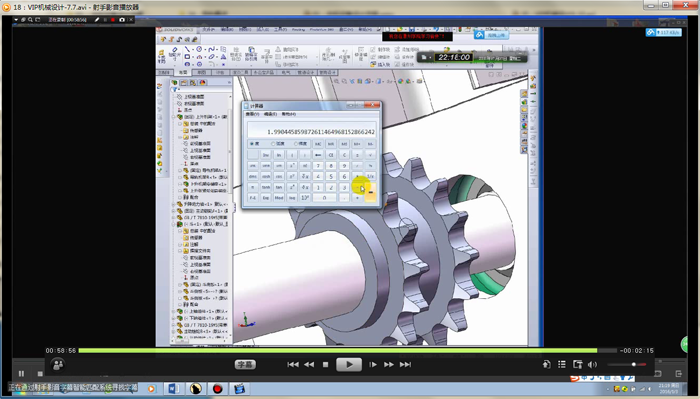Viewport: 700px width, 399px height.
Task: Open Word from the Windows taskbar
Action: point(173,389)
